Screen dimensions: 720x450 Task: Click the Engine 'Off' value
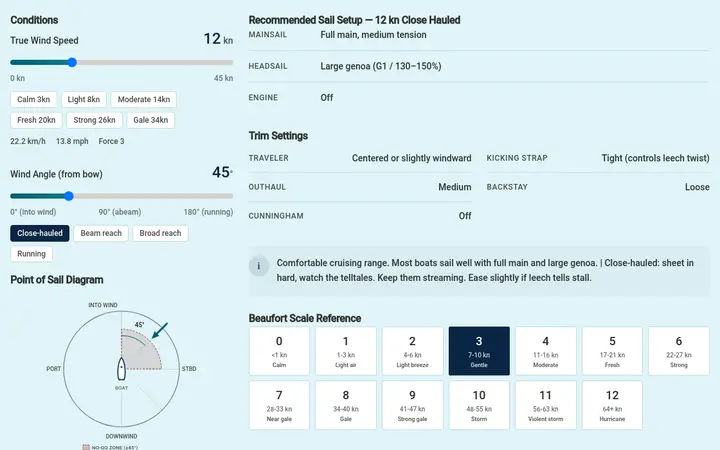click(326, 97)
